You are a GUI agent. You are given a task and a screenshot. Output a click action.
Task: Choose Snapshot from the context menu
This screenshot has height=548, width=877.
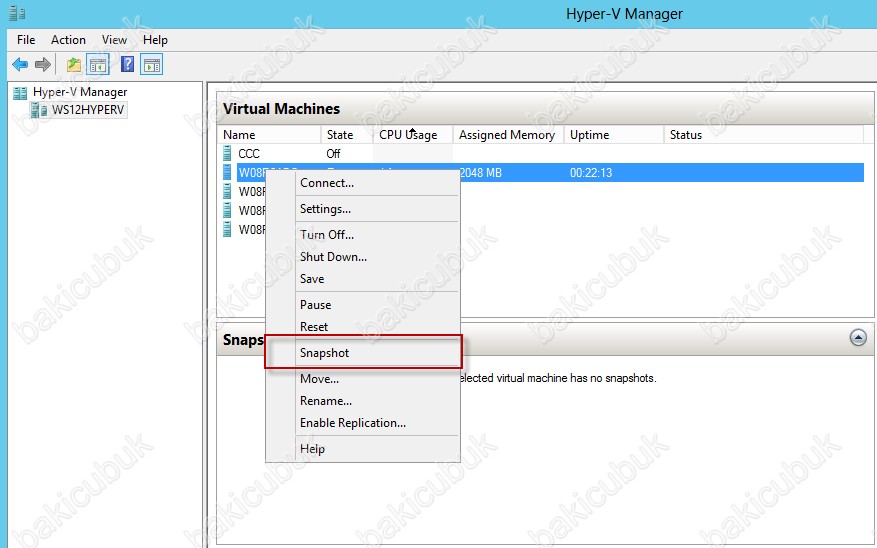tap(362, 352)
